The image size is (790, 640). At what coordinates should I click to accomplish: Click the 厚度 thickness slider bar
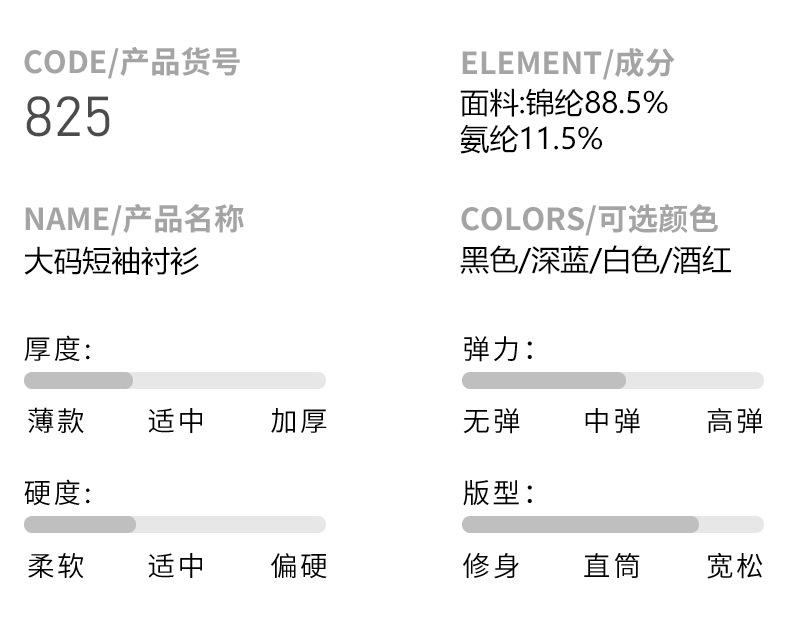point(175,380)
